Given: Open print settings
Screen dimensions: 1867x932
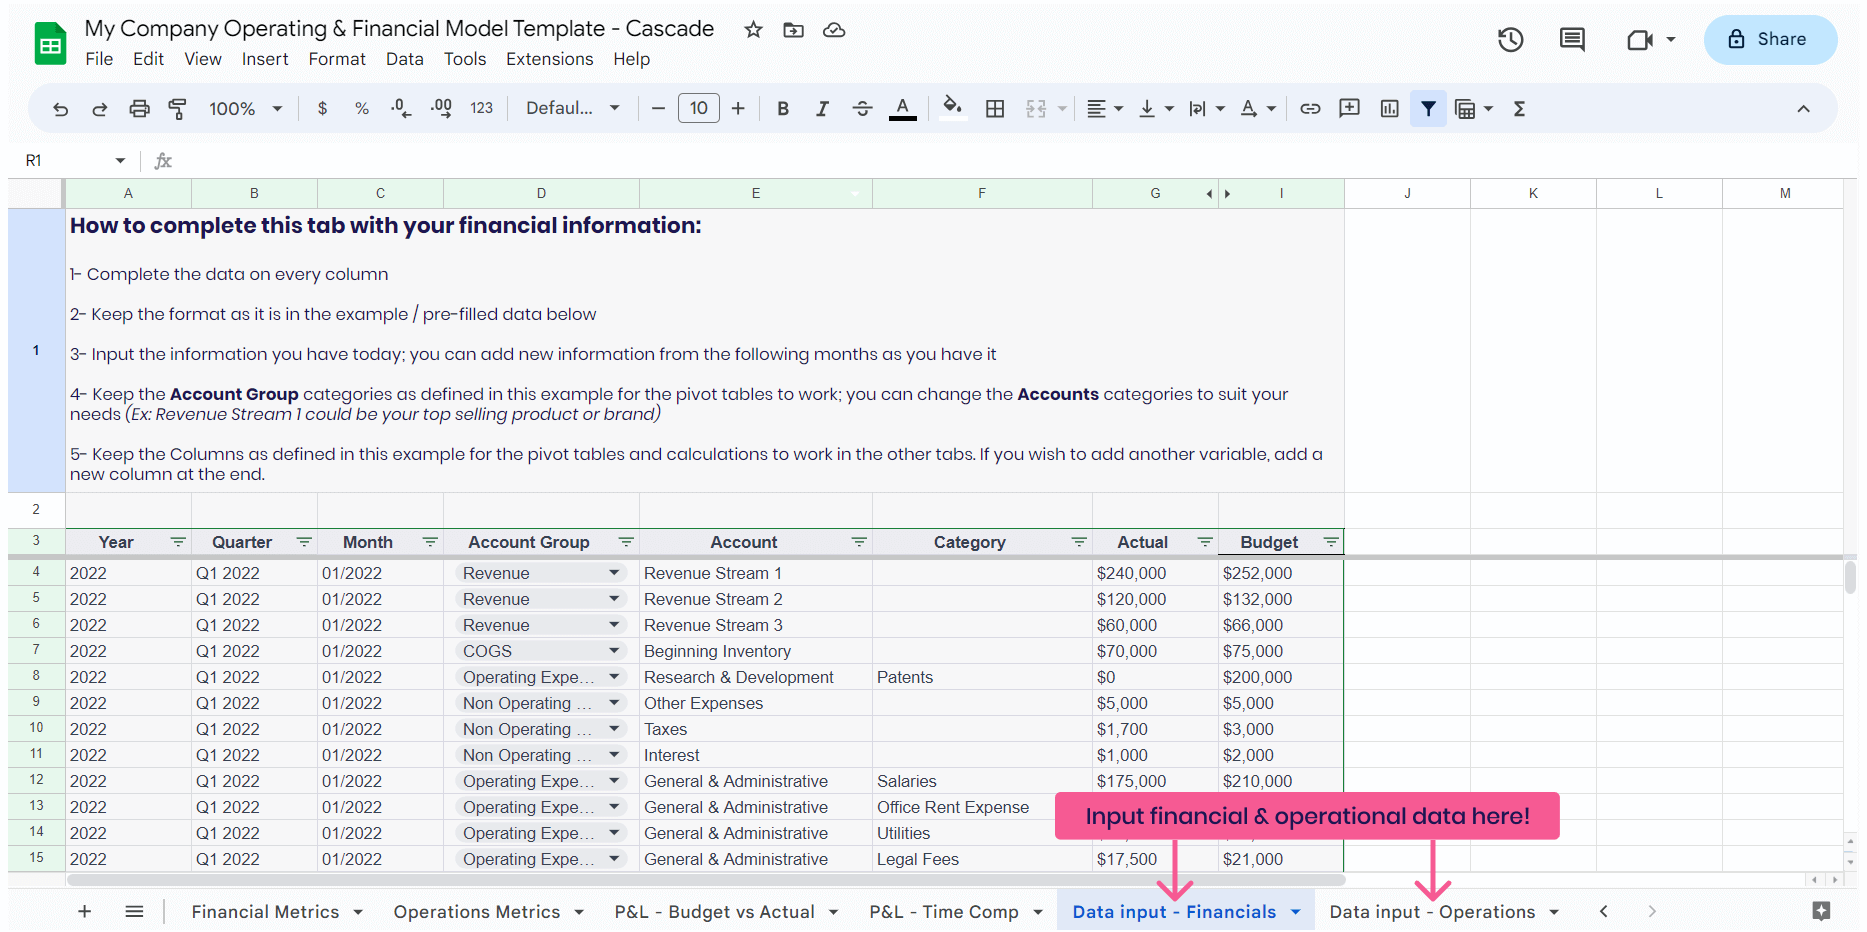Looking at the screenshot, I should [139, 108].
